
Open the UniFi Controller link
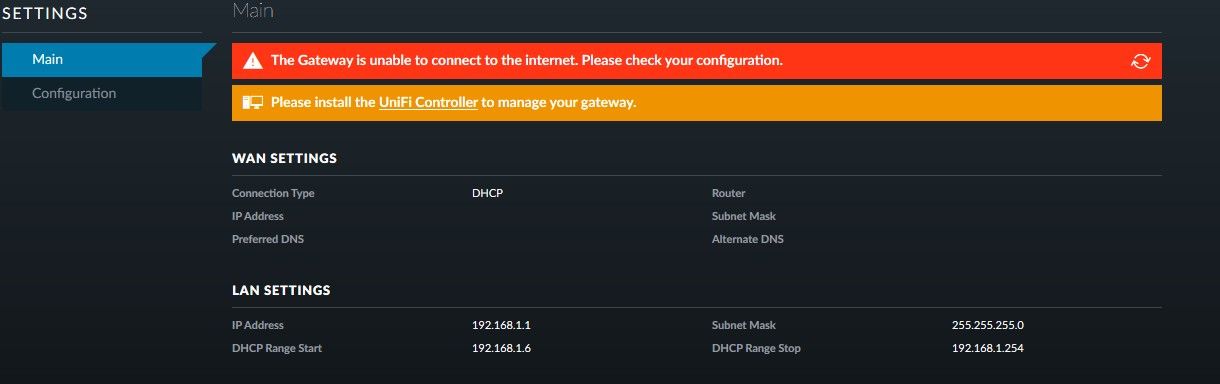(428, 102)
